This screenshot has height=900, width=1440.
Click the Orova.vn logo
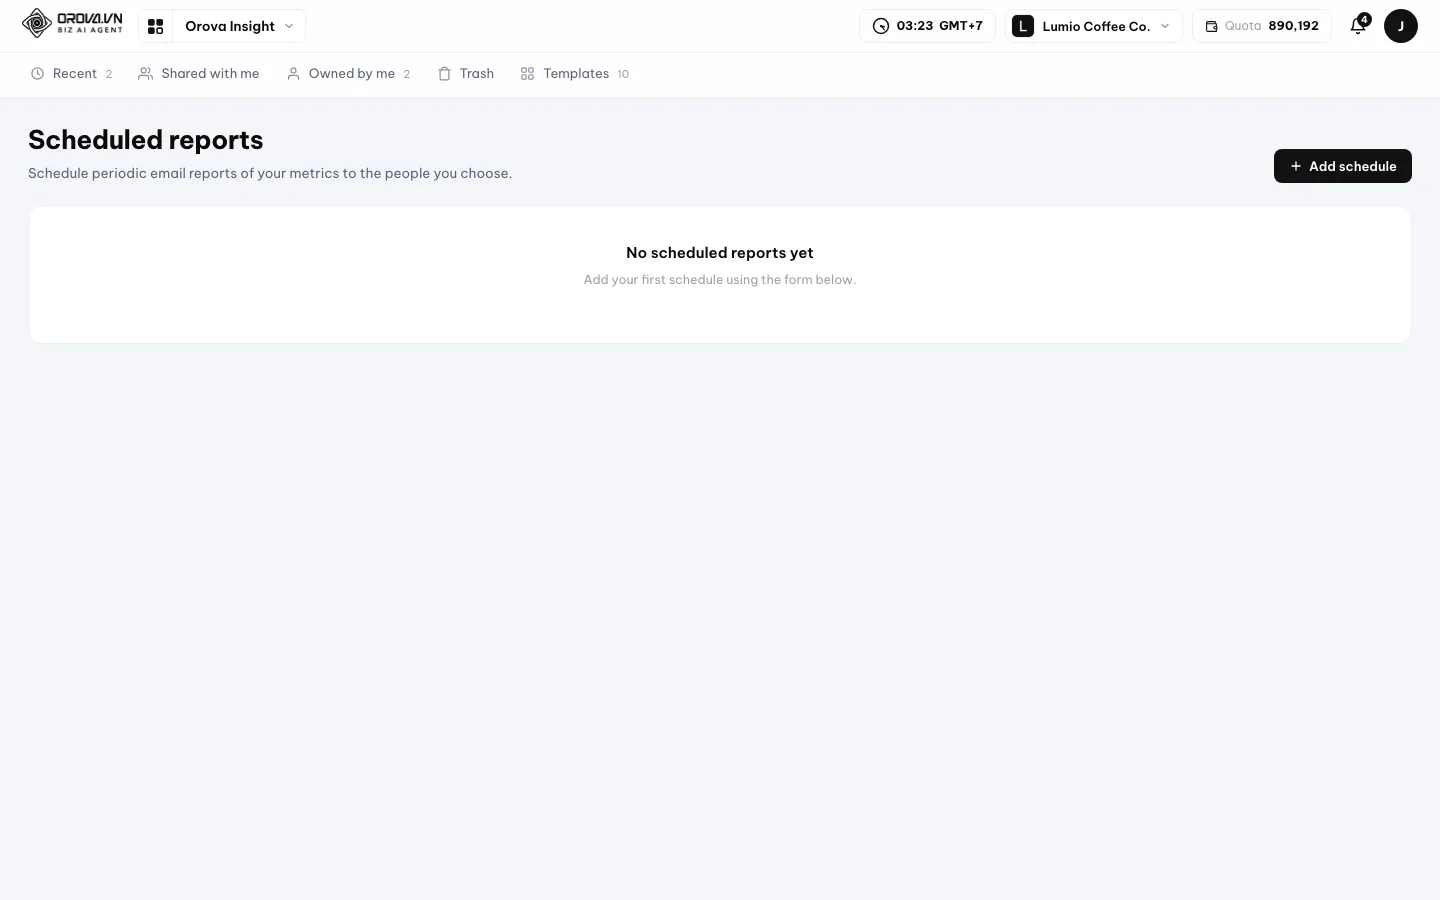point(72,23)
